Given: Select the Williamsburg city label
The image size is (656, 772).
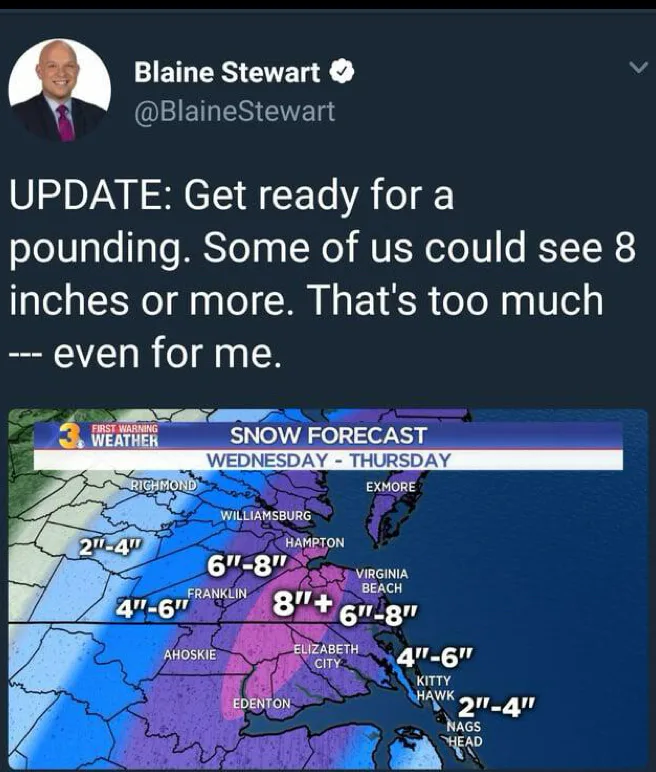Looking at the screenshot, I should [x=265, y=516].
